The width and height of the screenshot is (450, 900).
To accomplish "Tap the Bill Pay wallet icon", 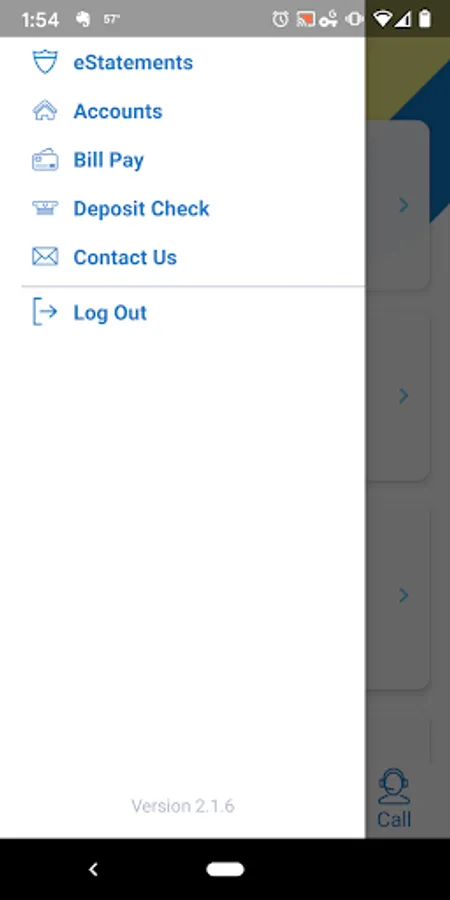I will [45, 160].
